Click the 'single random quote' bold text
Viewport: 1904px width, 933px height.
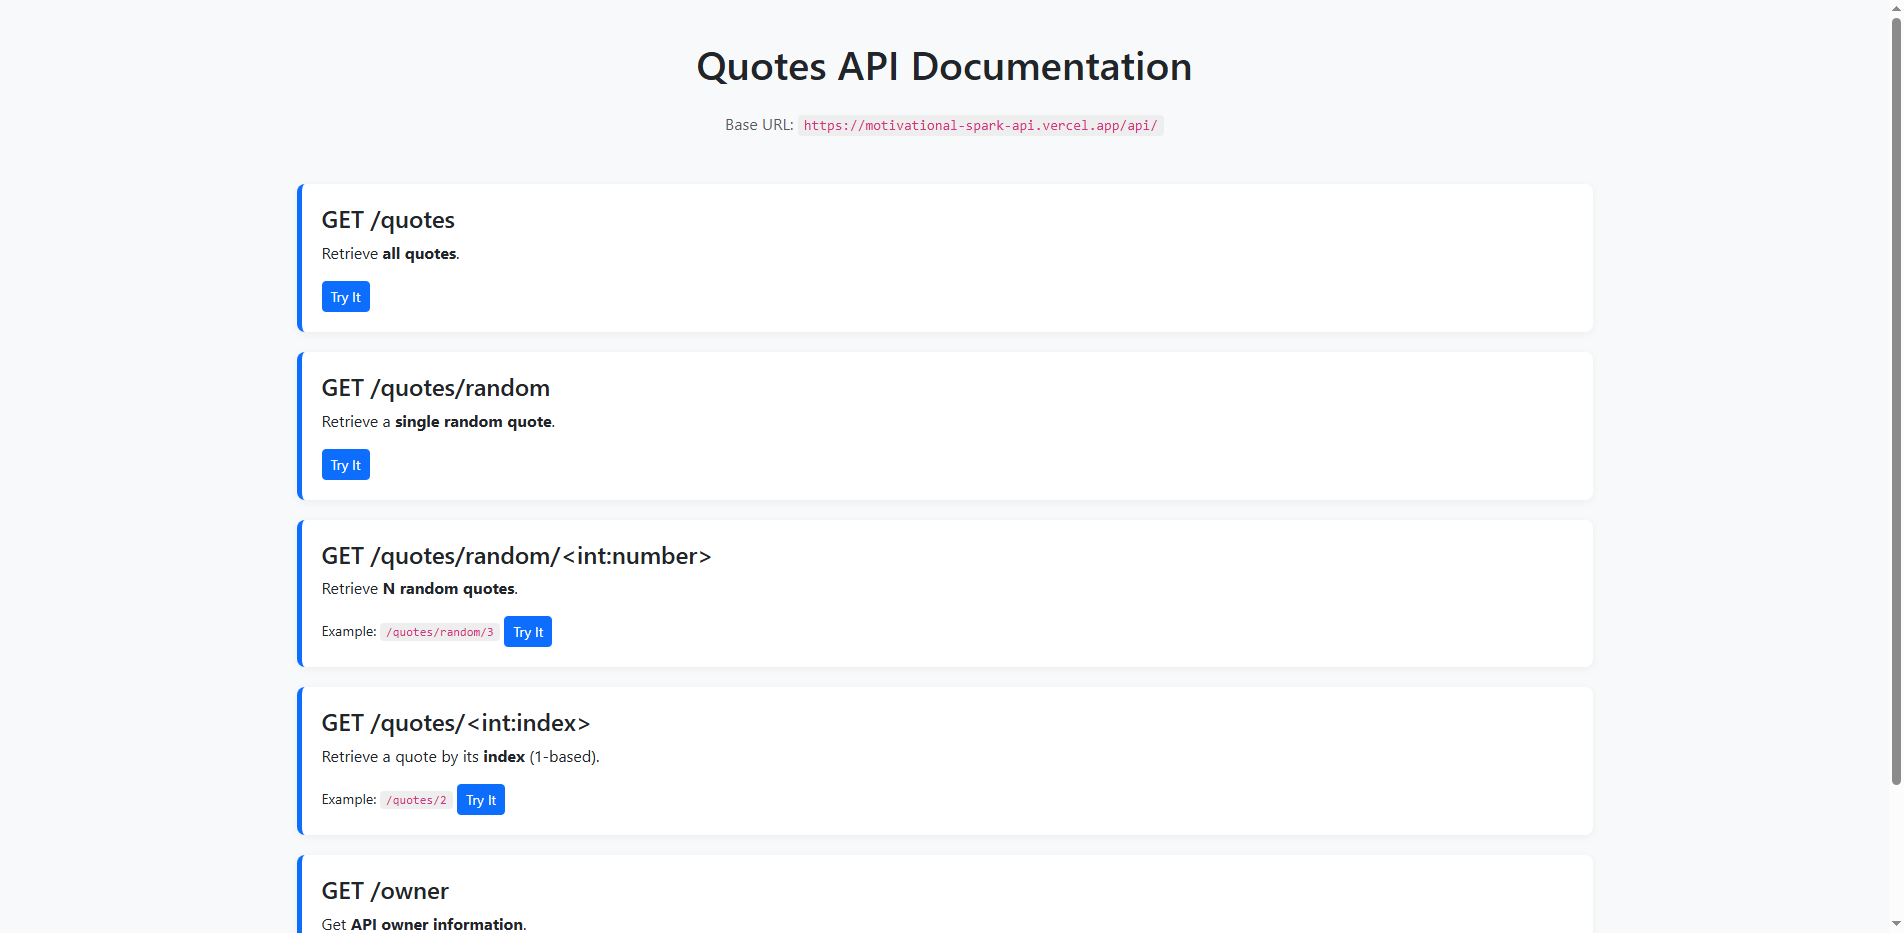pos(473,421)
